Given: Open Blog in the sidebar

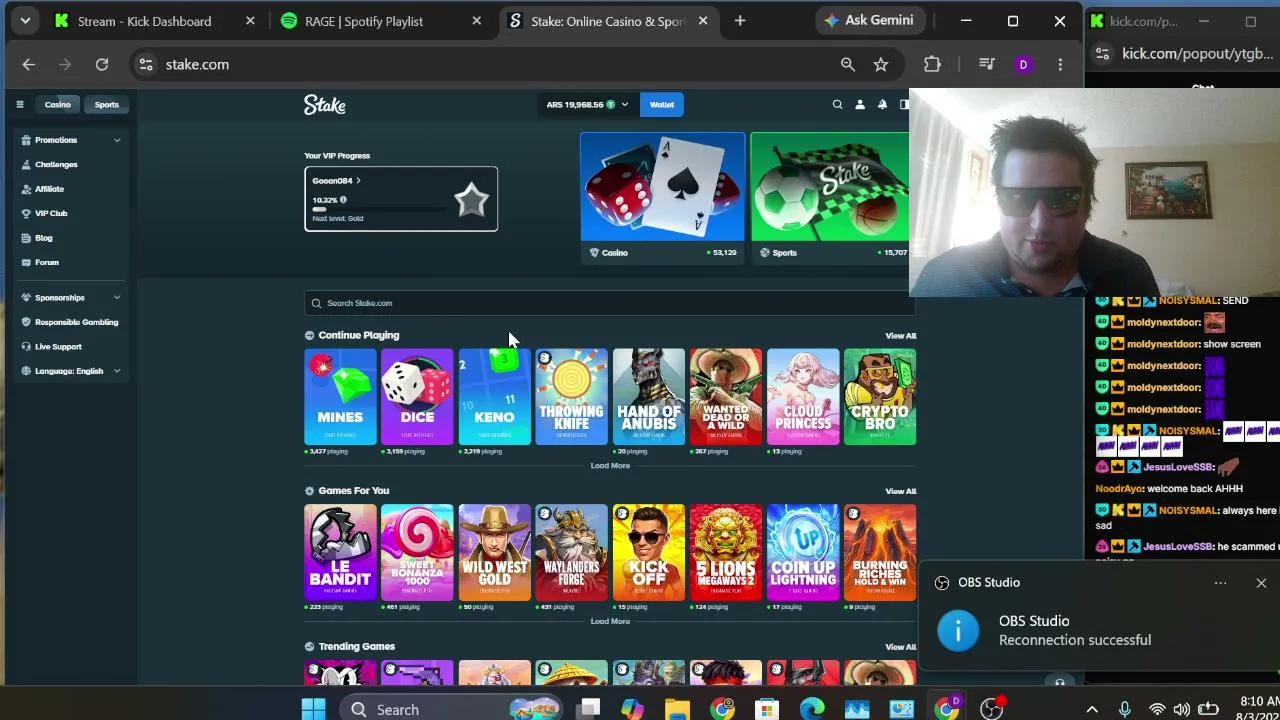Looking at the screenshot, I should (x=43, y=238).
